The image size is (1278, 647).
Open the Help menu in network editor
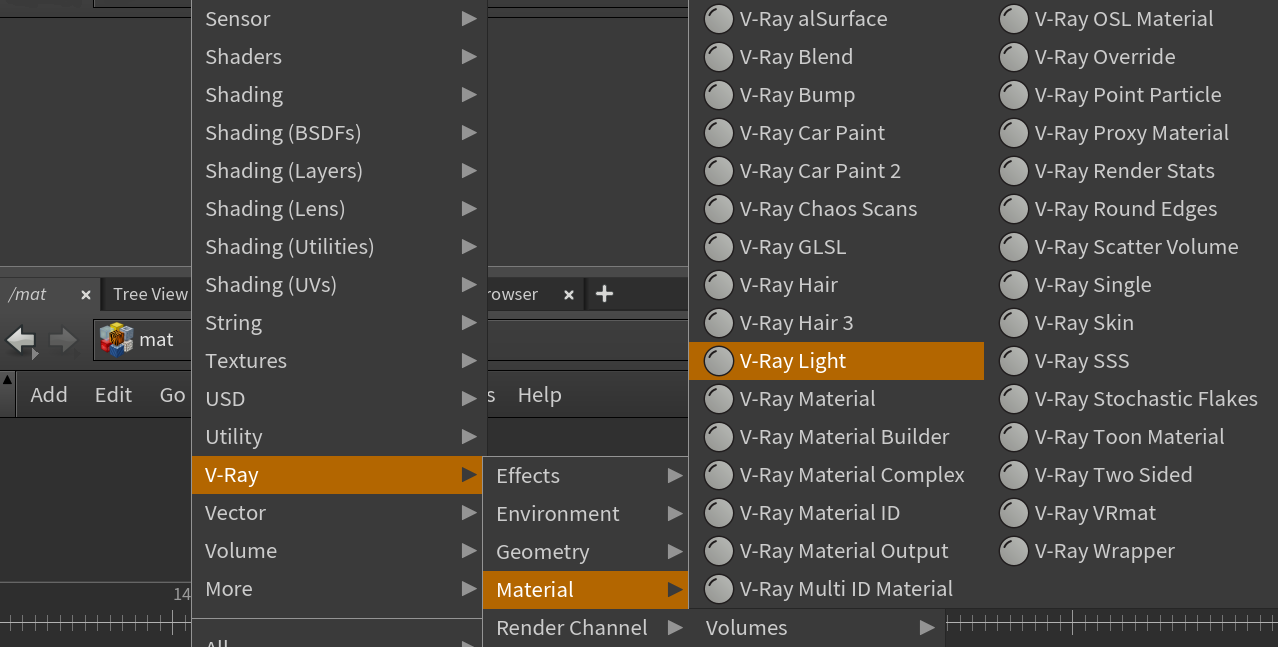pos(539,395)
